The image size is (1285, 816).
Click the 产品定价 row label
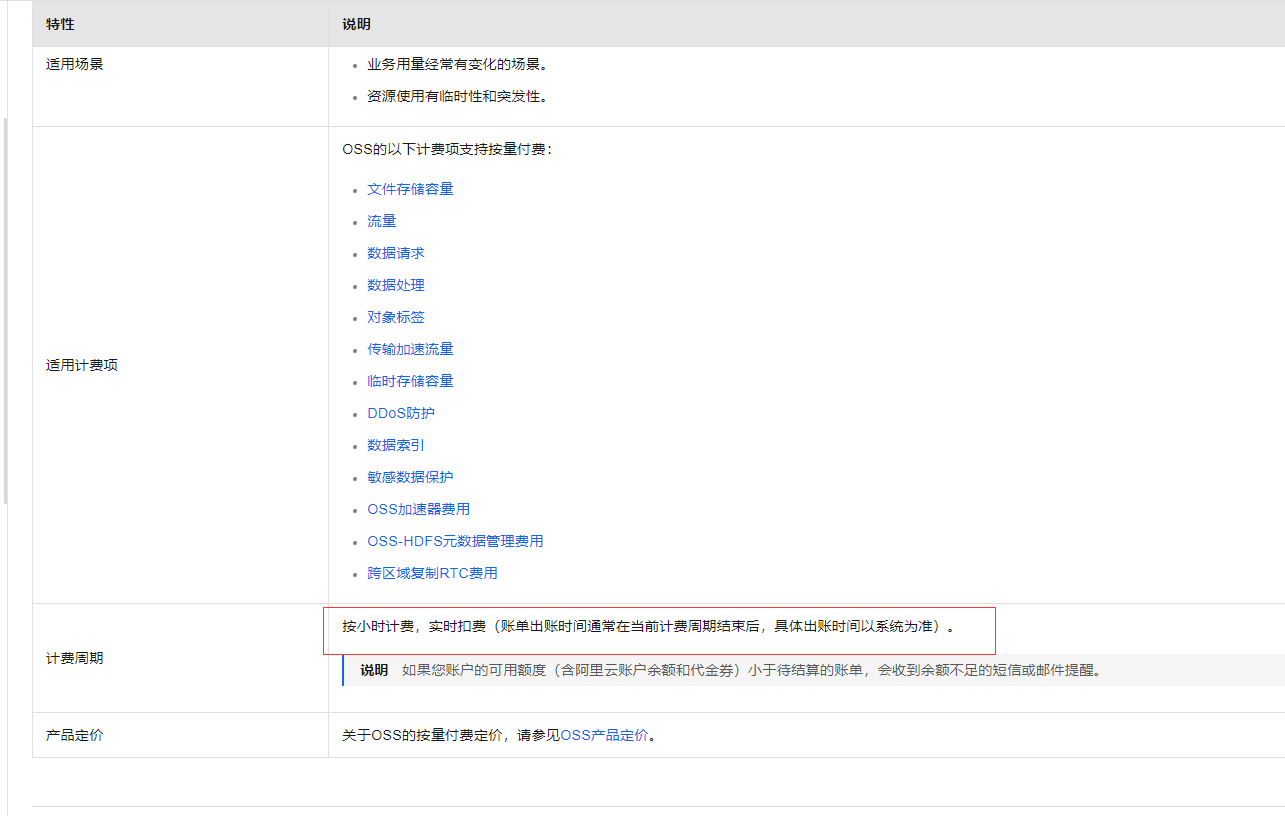pos(74,735)
